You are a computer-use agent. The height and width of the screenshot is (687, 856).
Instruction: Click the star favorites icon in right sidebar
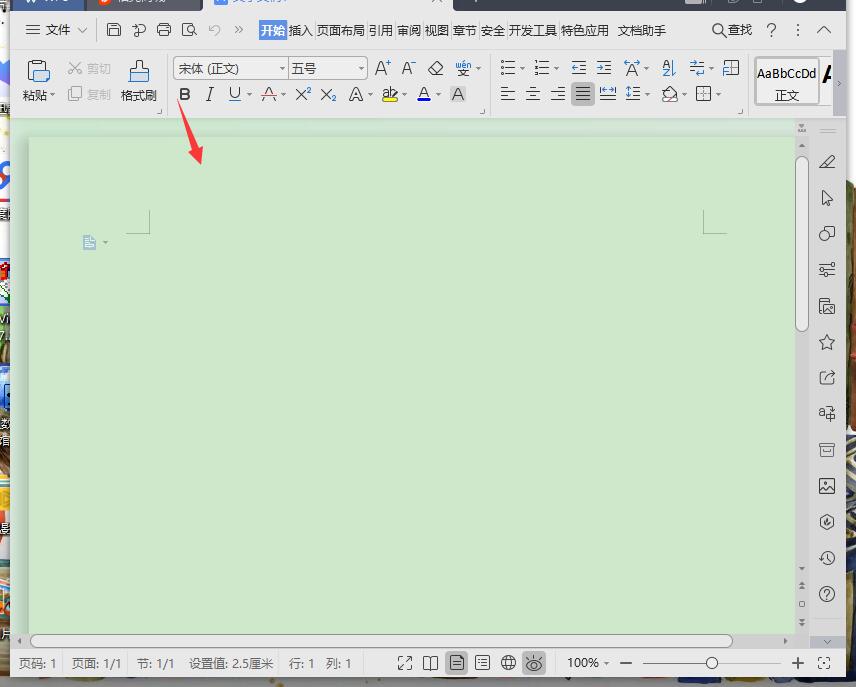[826, 342]
